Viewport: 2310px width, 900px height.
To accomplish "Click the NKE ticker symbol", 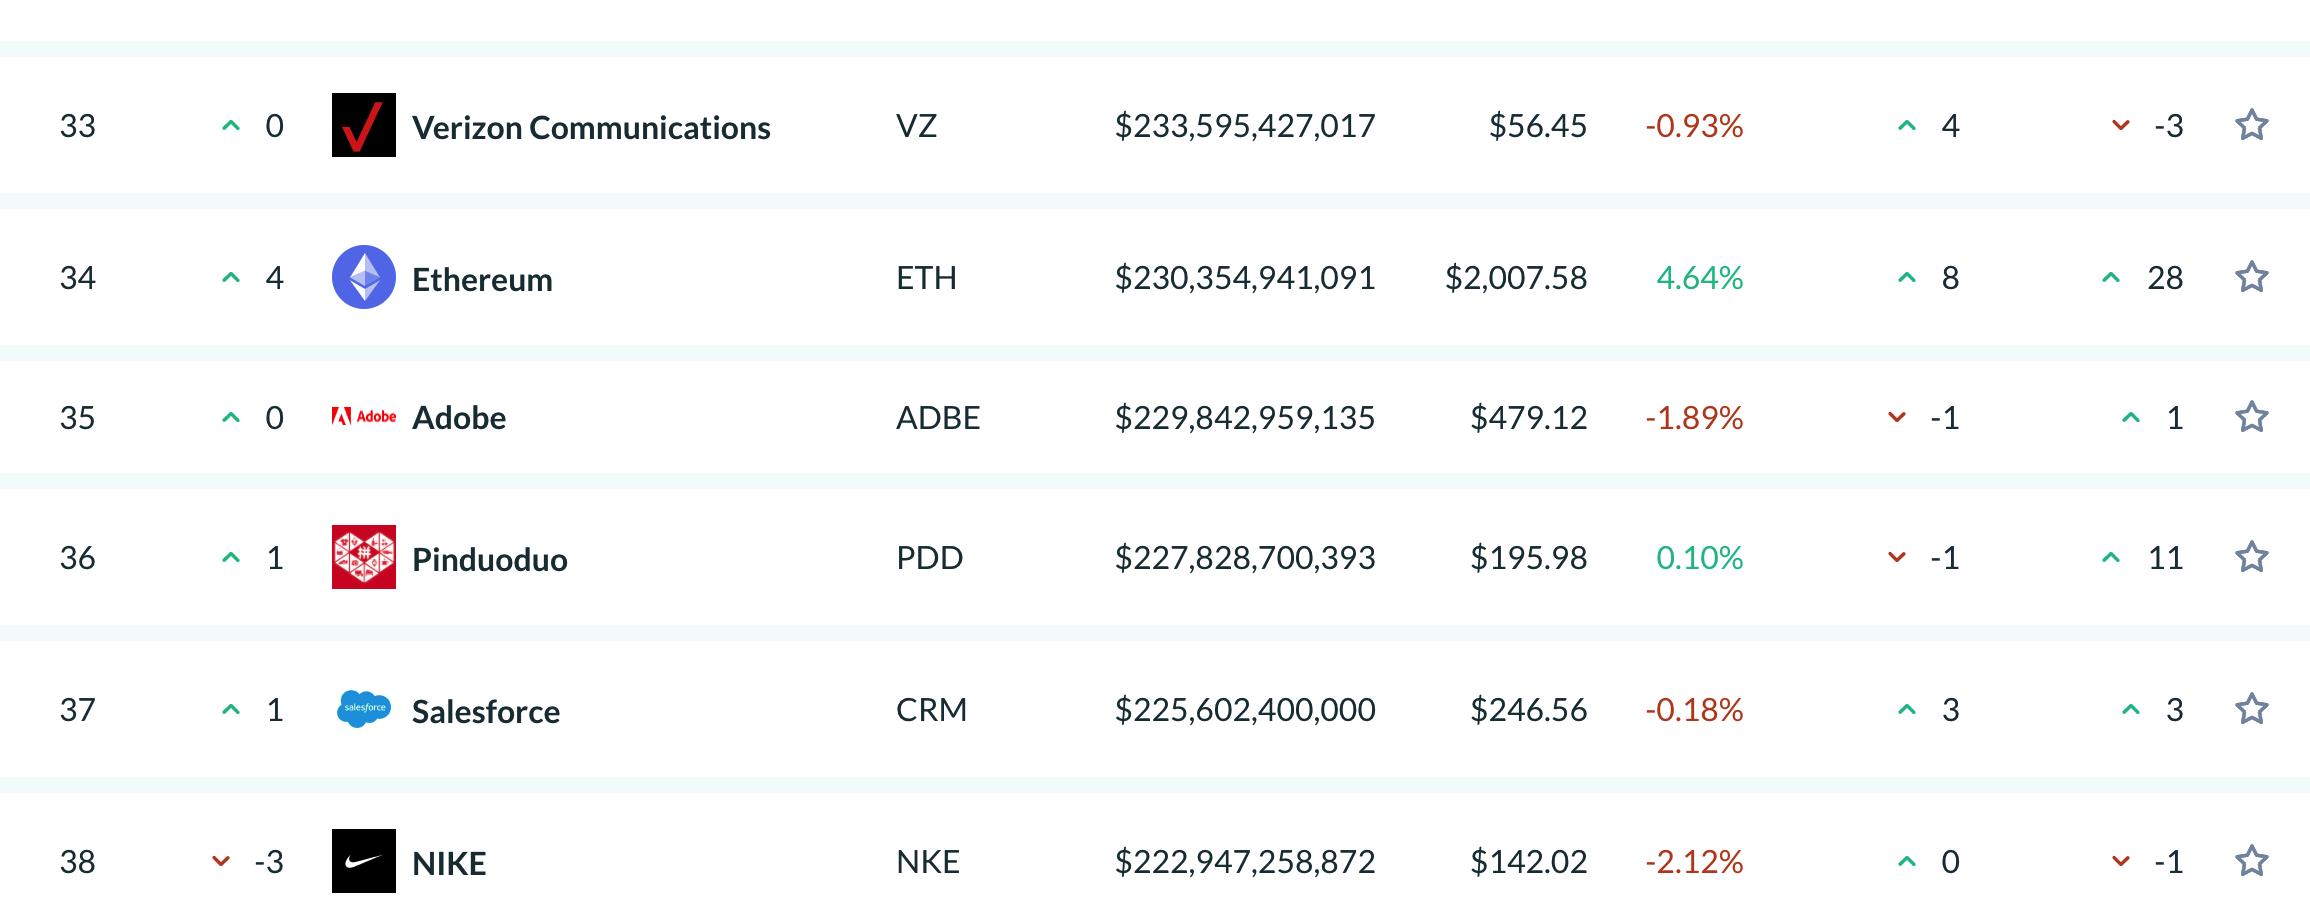I will [927, 861].
